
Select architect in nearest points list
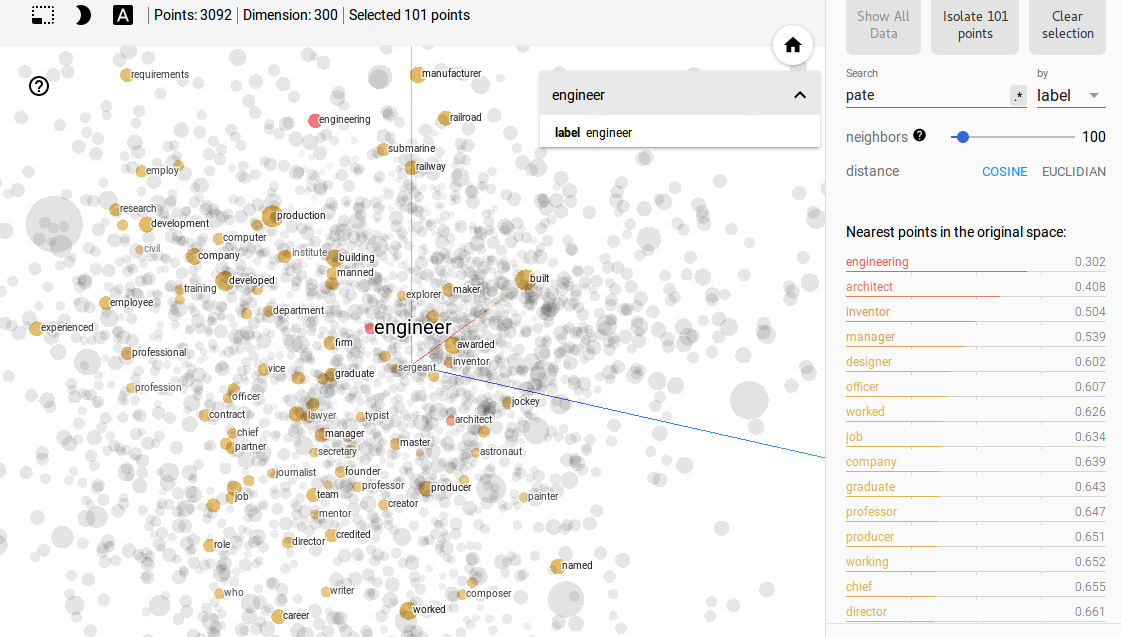pyautogui.click(x=975, y=287)
